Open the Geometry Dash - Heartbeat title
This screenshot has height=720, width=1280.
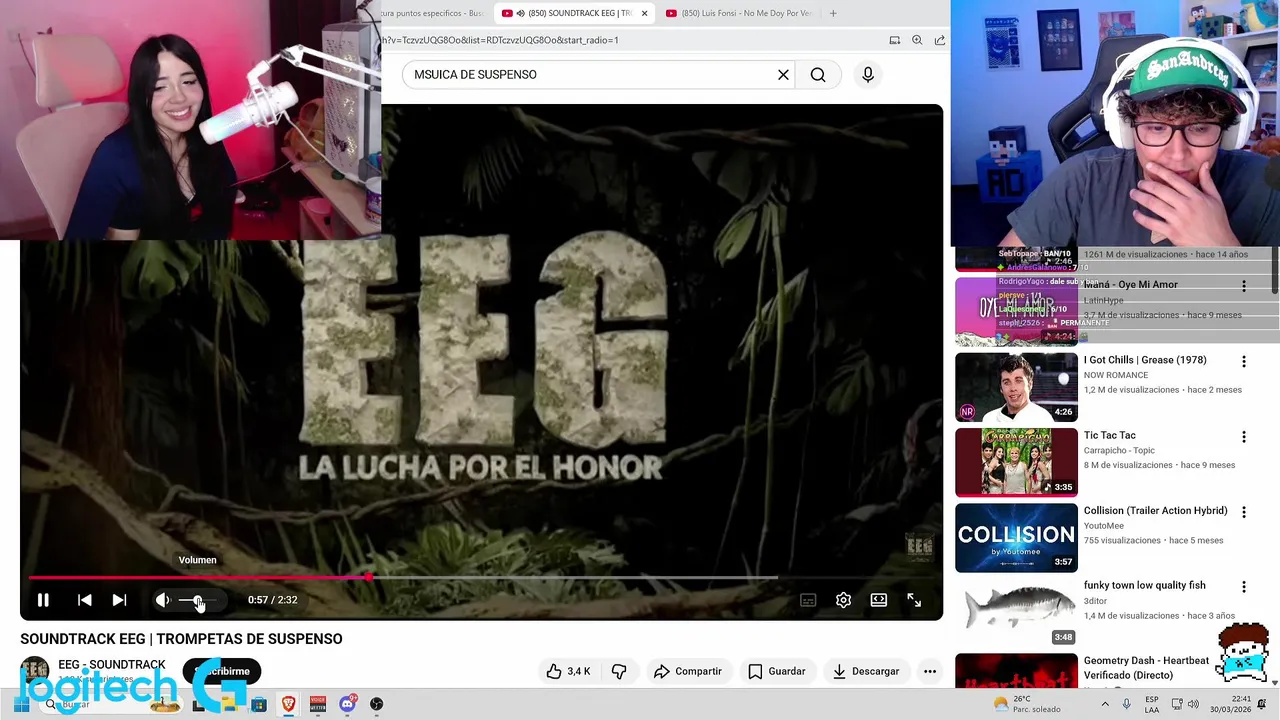[x=1146, y=668]
